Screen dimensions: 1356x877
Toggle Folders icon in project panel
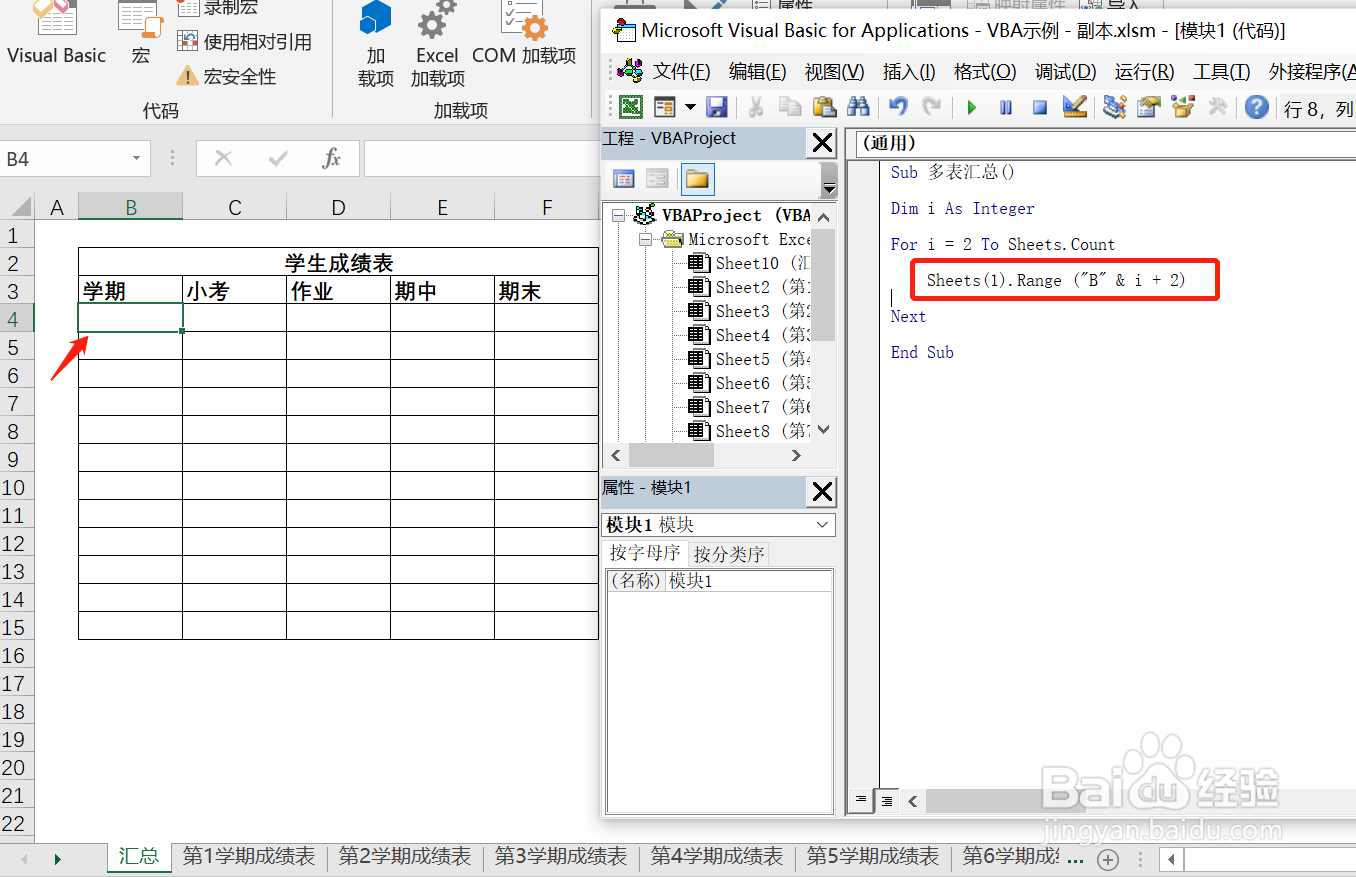[x=697, y=179]
